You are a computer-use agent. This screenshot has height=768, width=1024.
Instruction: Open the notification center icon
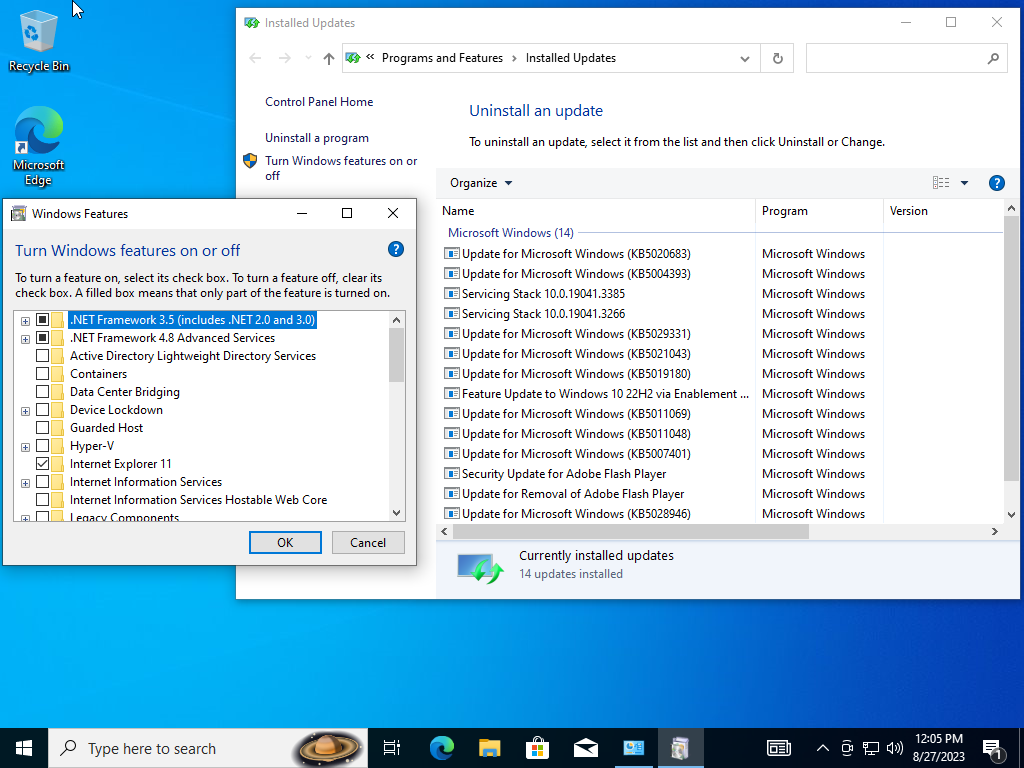[993, 748]
